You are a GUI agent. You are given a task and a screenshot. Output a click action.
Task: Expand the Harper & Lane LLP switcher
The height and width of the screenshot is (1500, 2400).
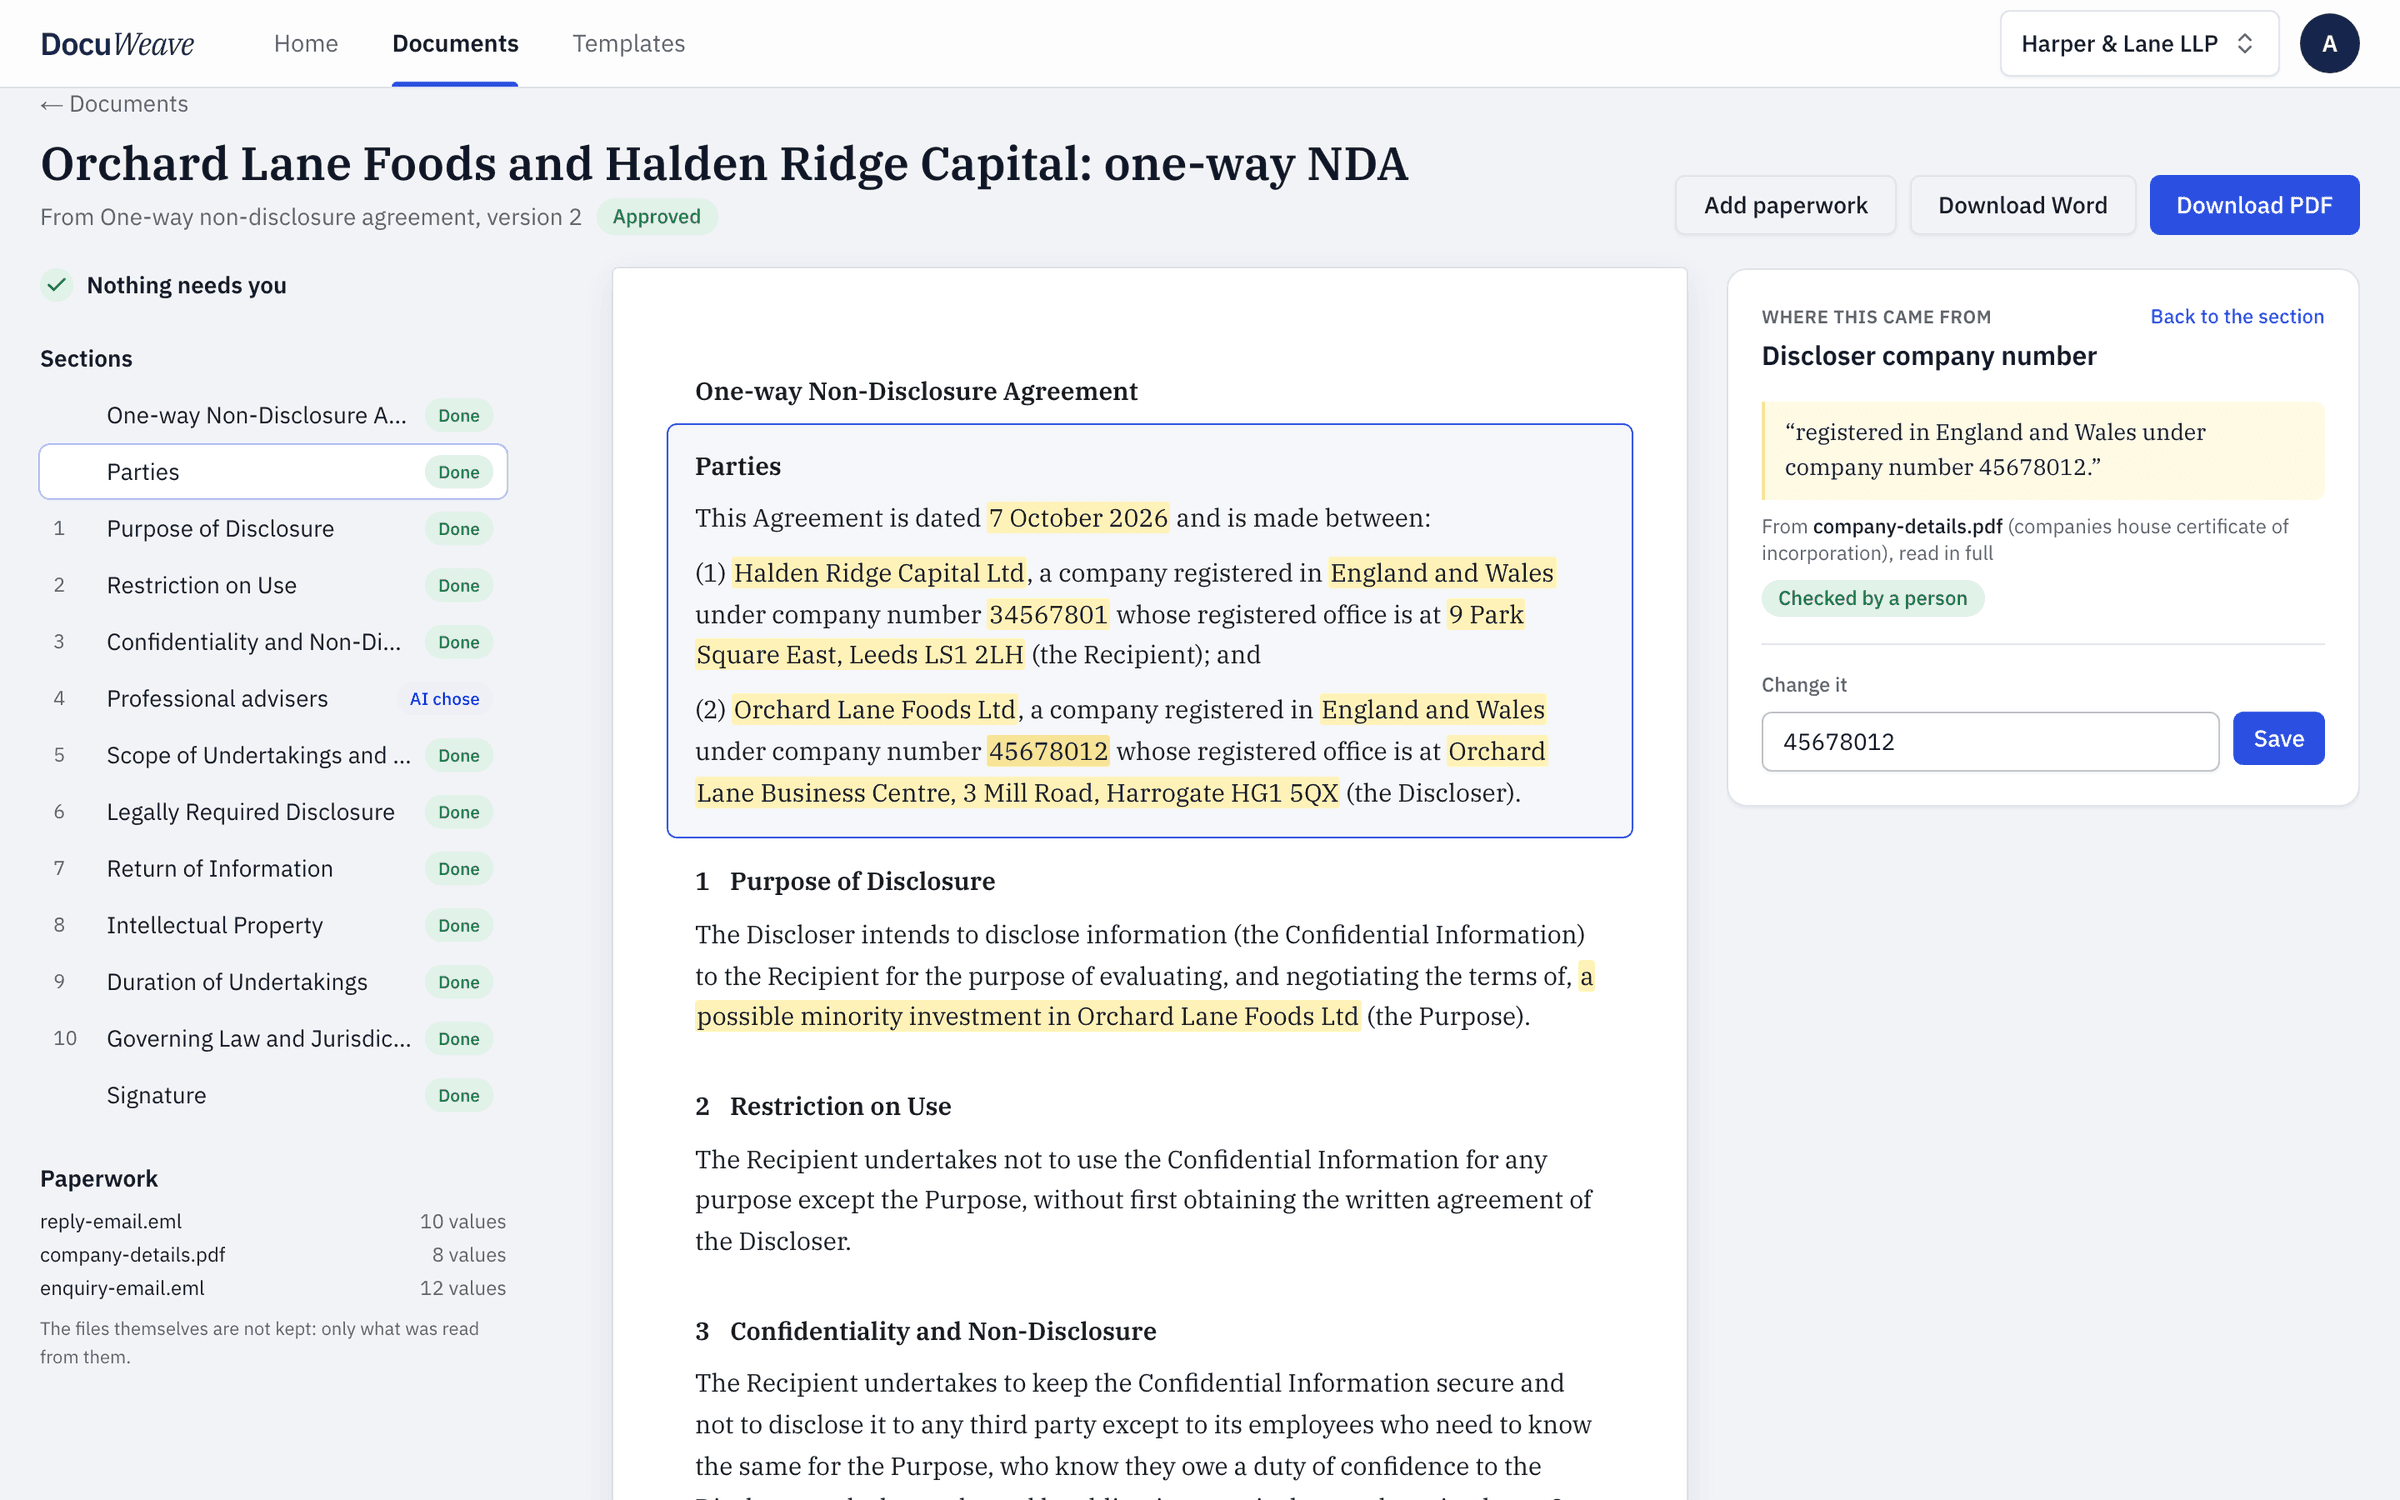click(2139, 43)
